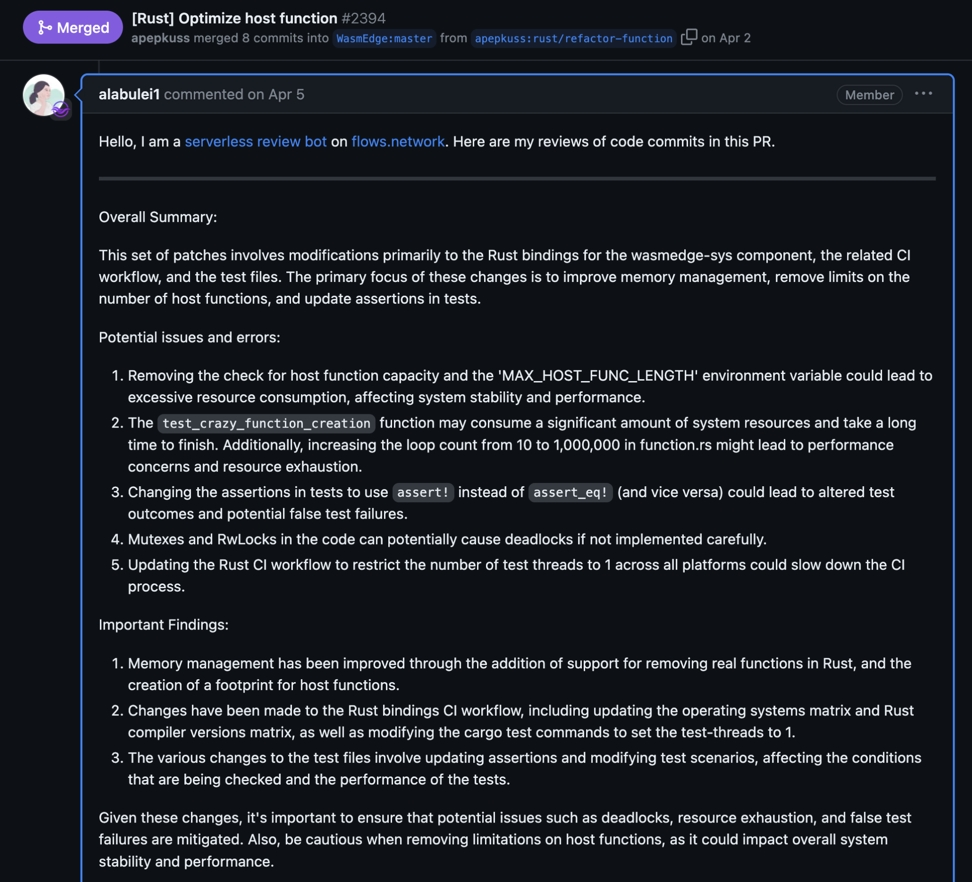Click the assert_eq! inline code snippet

pyautogui.click(x=570, y=492)
